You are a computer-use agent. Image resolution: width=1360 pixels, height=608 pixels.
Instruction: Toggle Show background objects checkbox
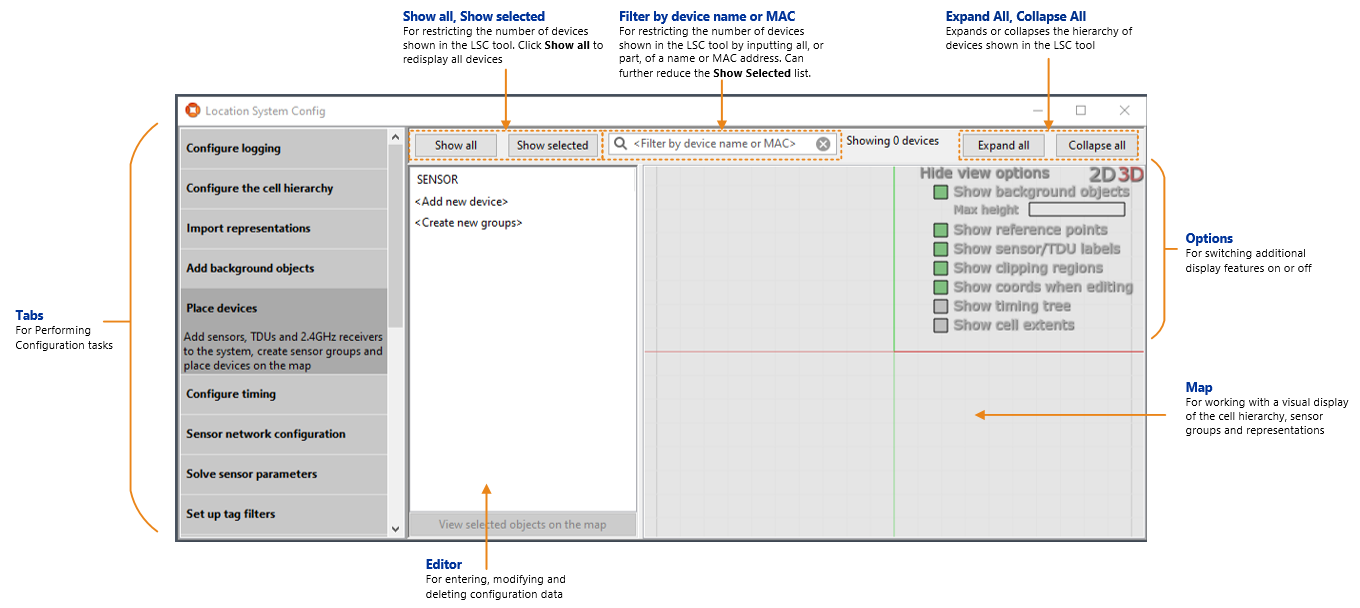[x=940, y=192]
